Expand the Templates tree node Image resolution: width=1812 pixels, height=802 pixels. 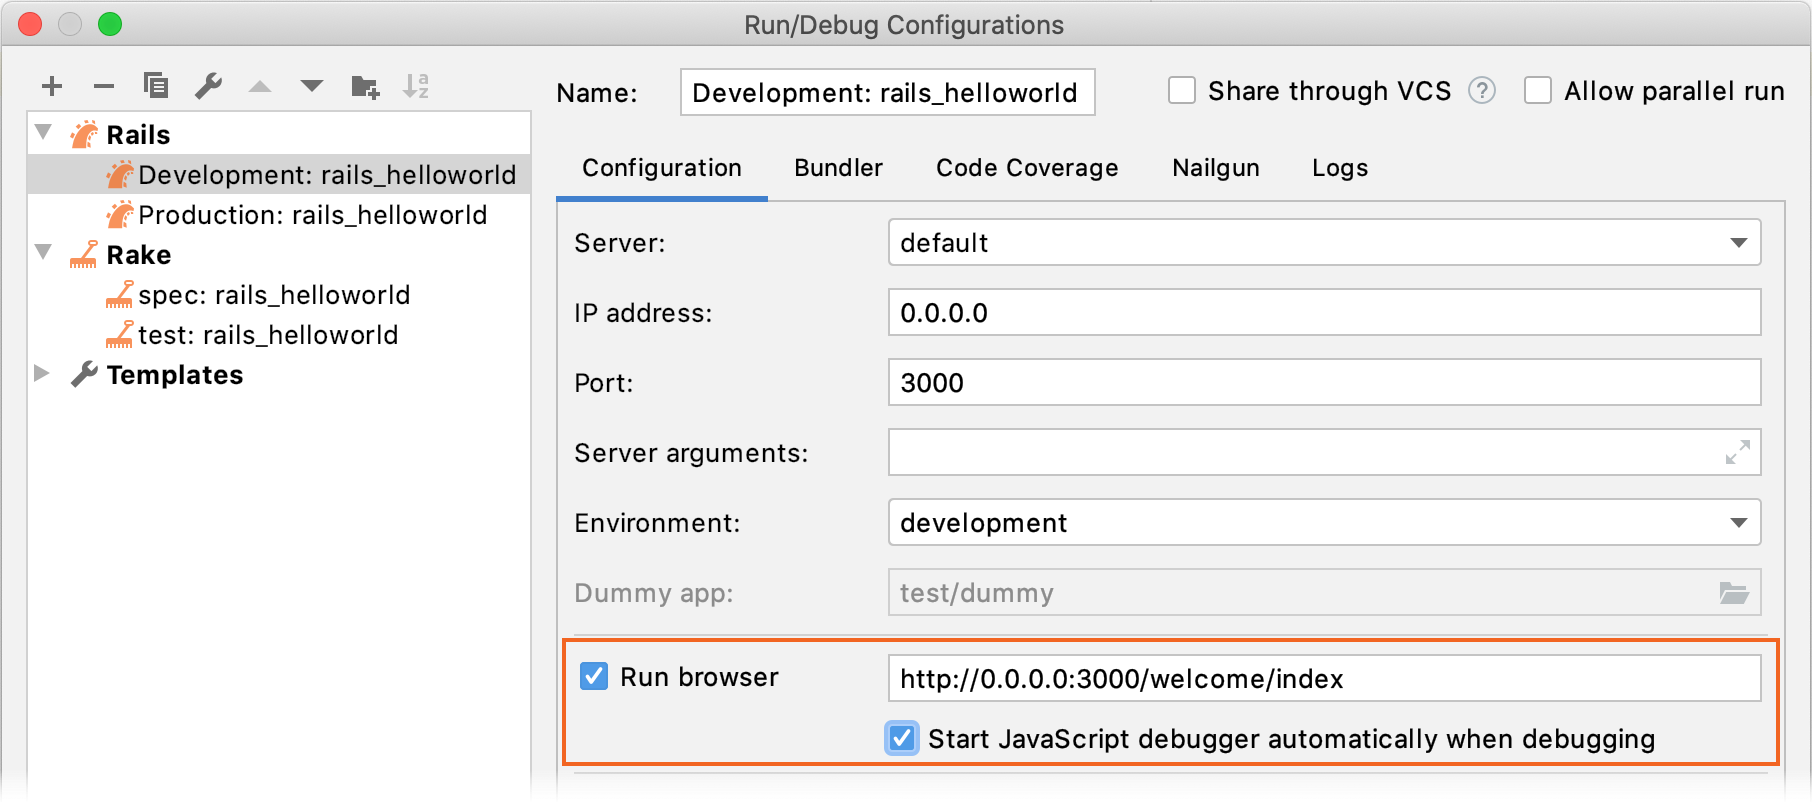coord(42,374)
